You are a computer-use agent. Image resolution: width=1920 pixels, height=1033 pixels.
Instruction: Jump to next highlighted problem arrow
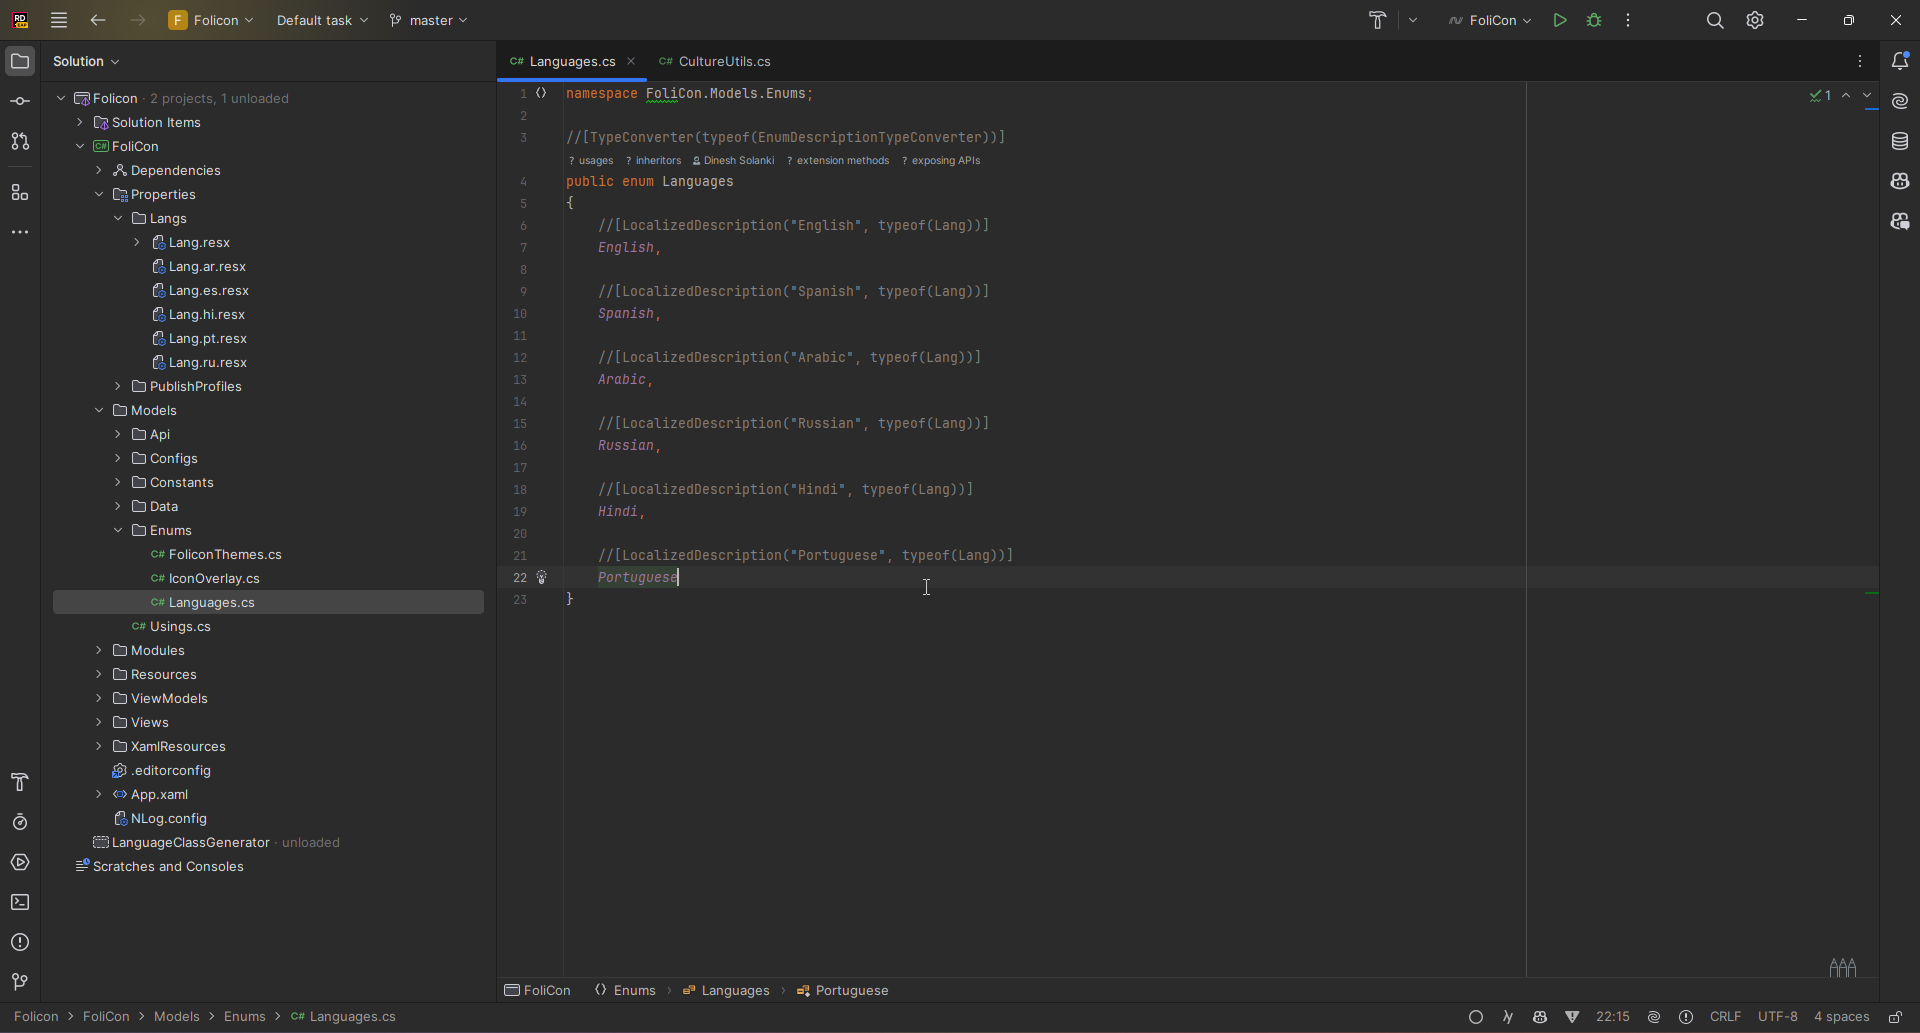tap(1867, 96)
